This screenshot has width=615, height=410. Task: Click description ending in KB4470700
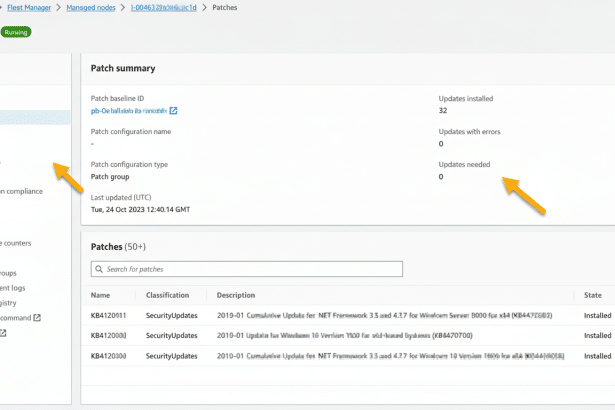[344, 336]
